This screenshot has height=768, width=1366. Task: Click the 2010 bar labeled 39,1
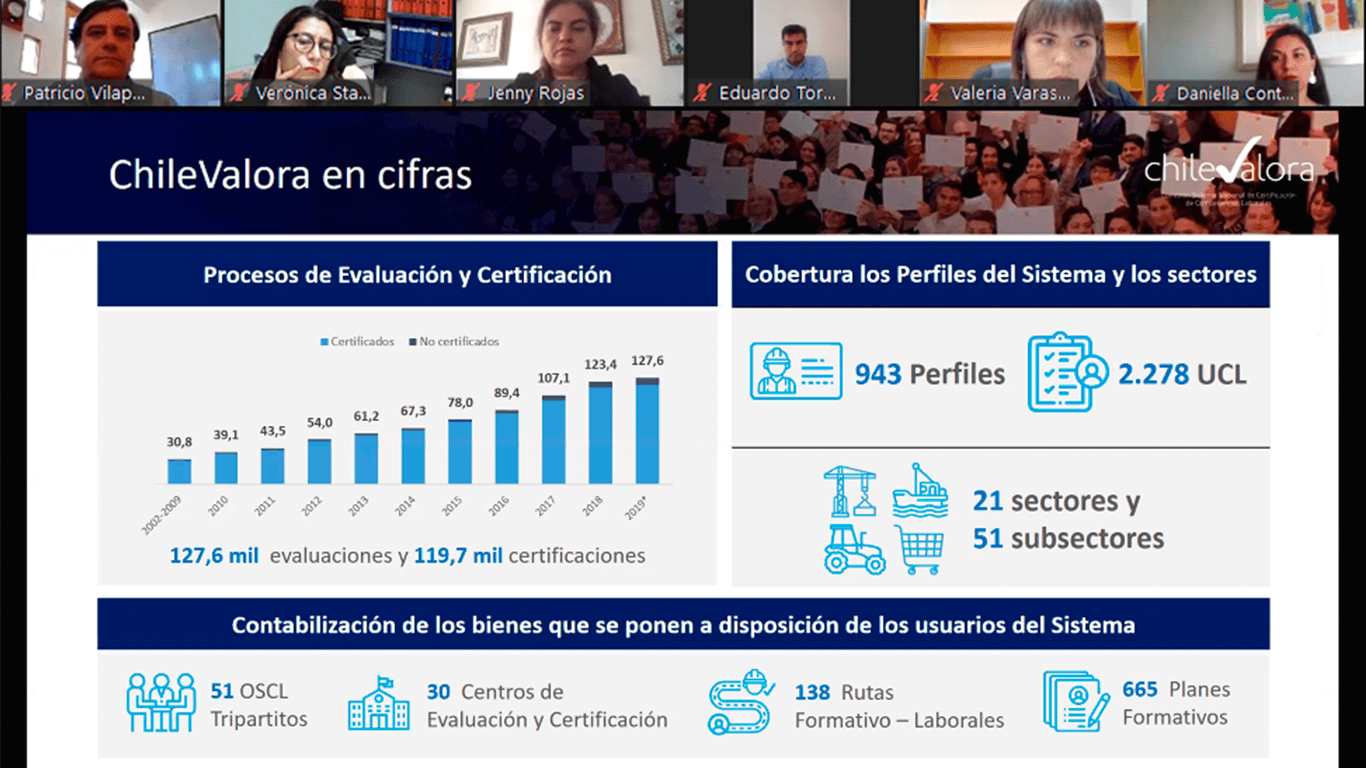click(226, 468)
